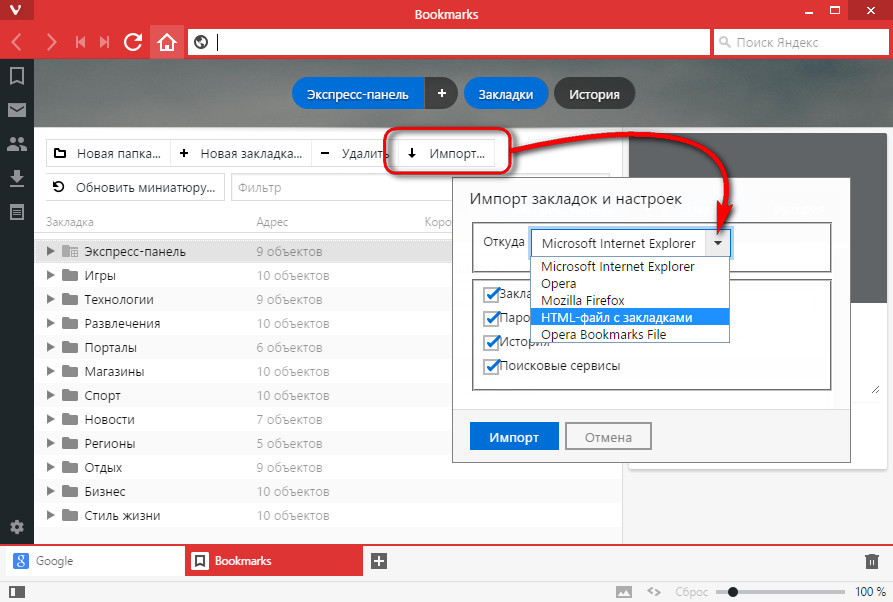Screen dimensions: 893x602
Task: Expand the Порталы folder
Action: click(50, 347)
